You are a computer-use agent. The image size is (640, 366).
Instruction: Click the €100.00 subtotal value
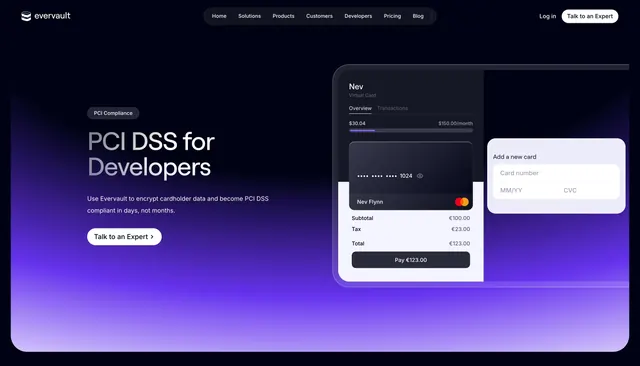pyautogui.click(x=459, y=218)
